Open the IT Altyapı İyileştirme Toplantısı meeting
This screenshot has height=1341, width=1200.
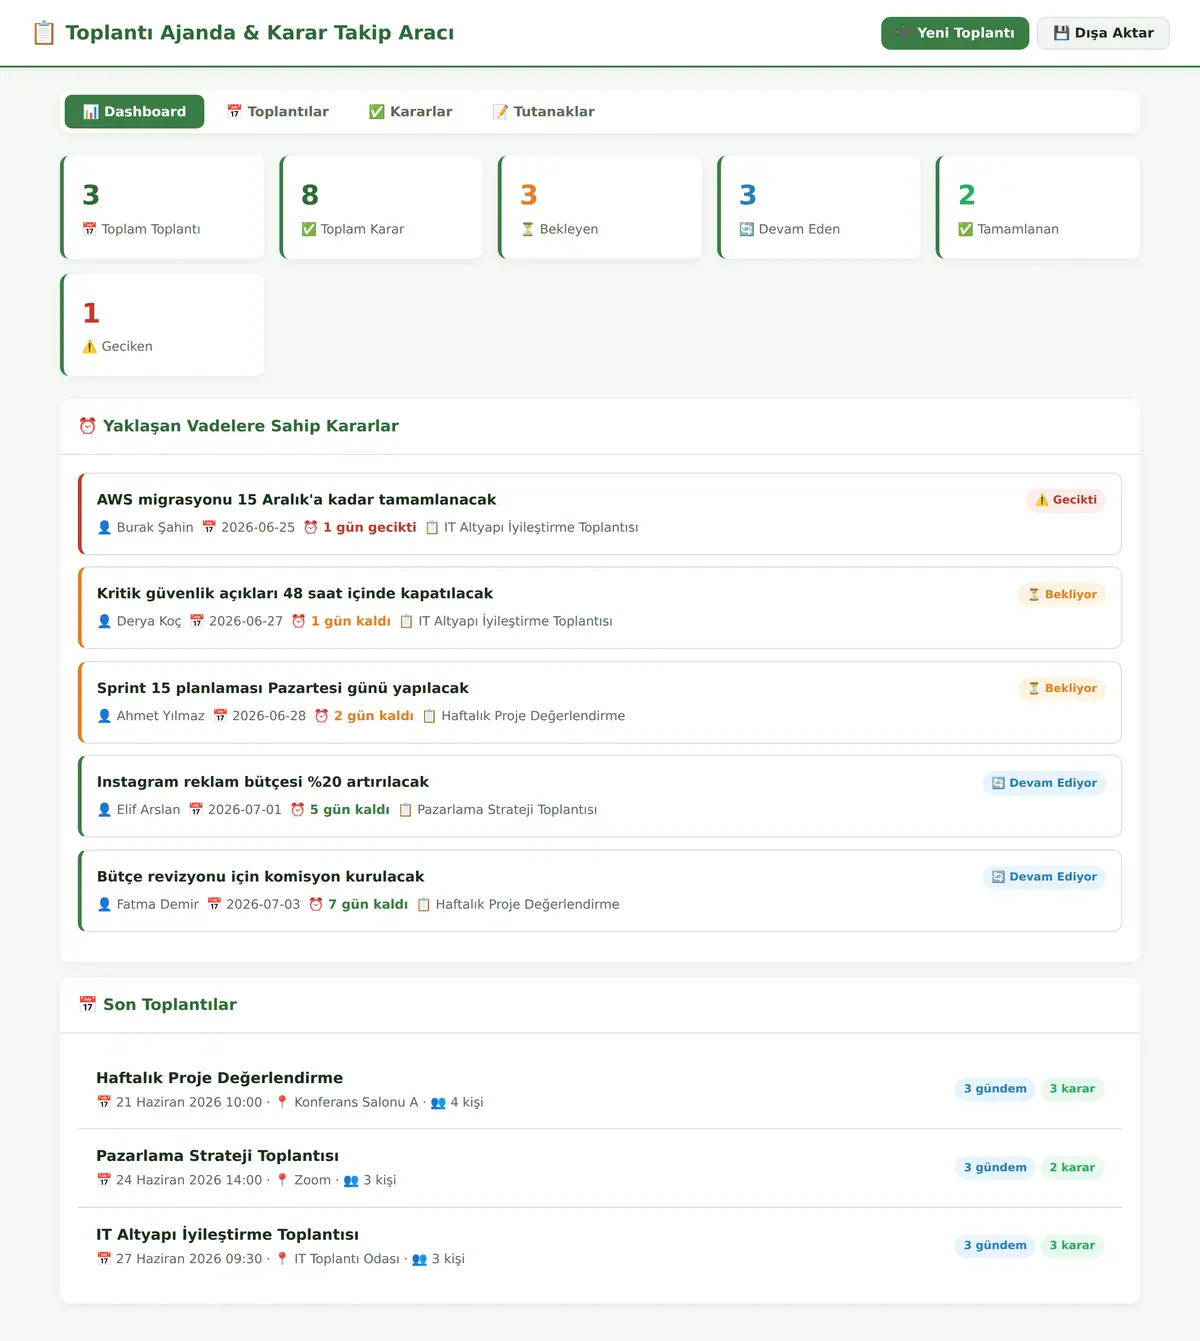(x=600, y=1246)
